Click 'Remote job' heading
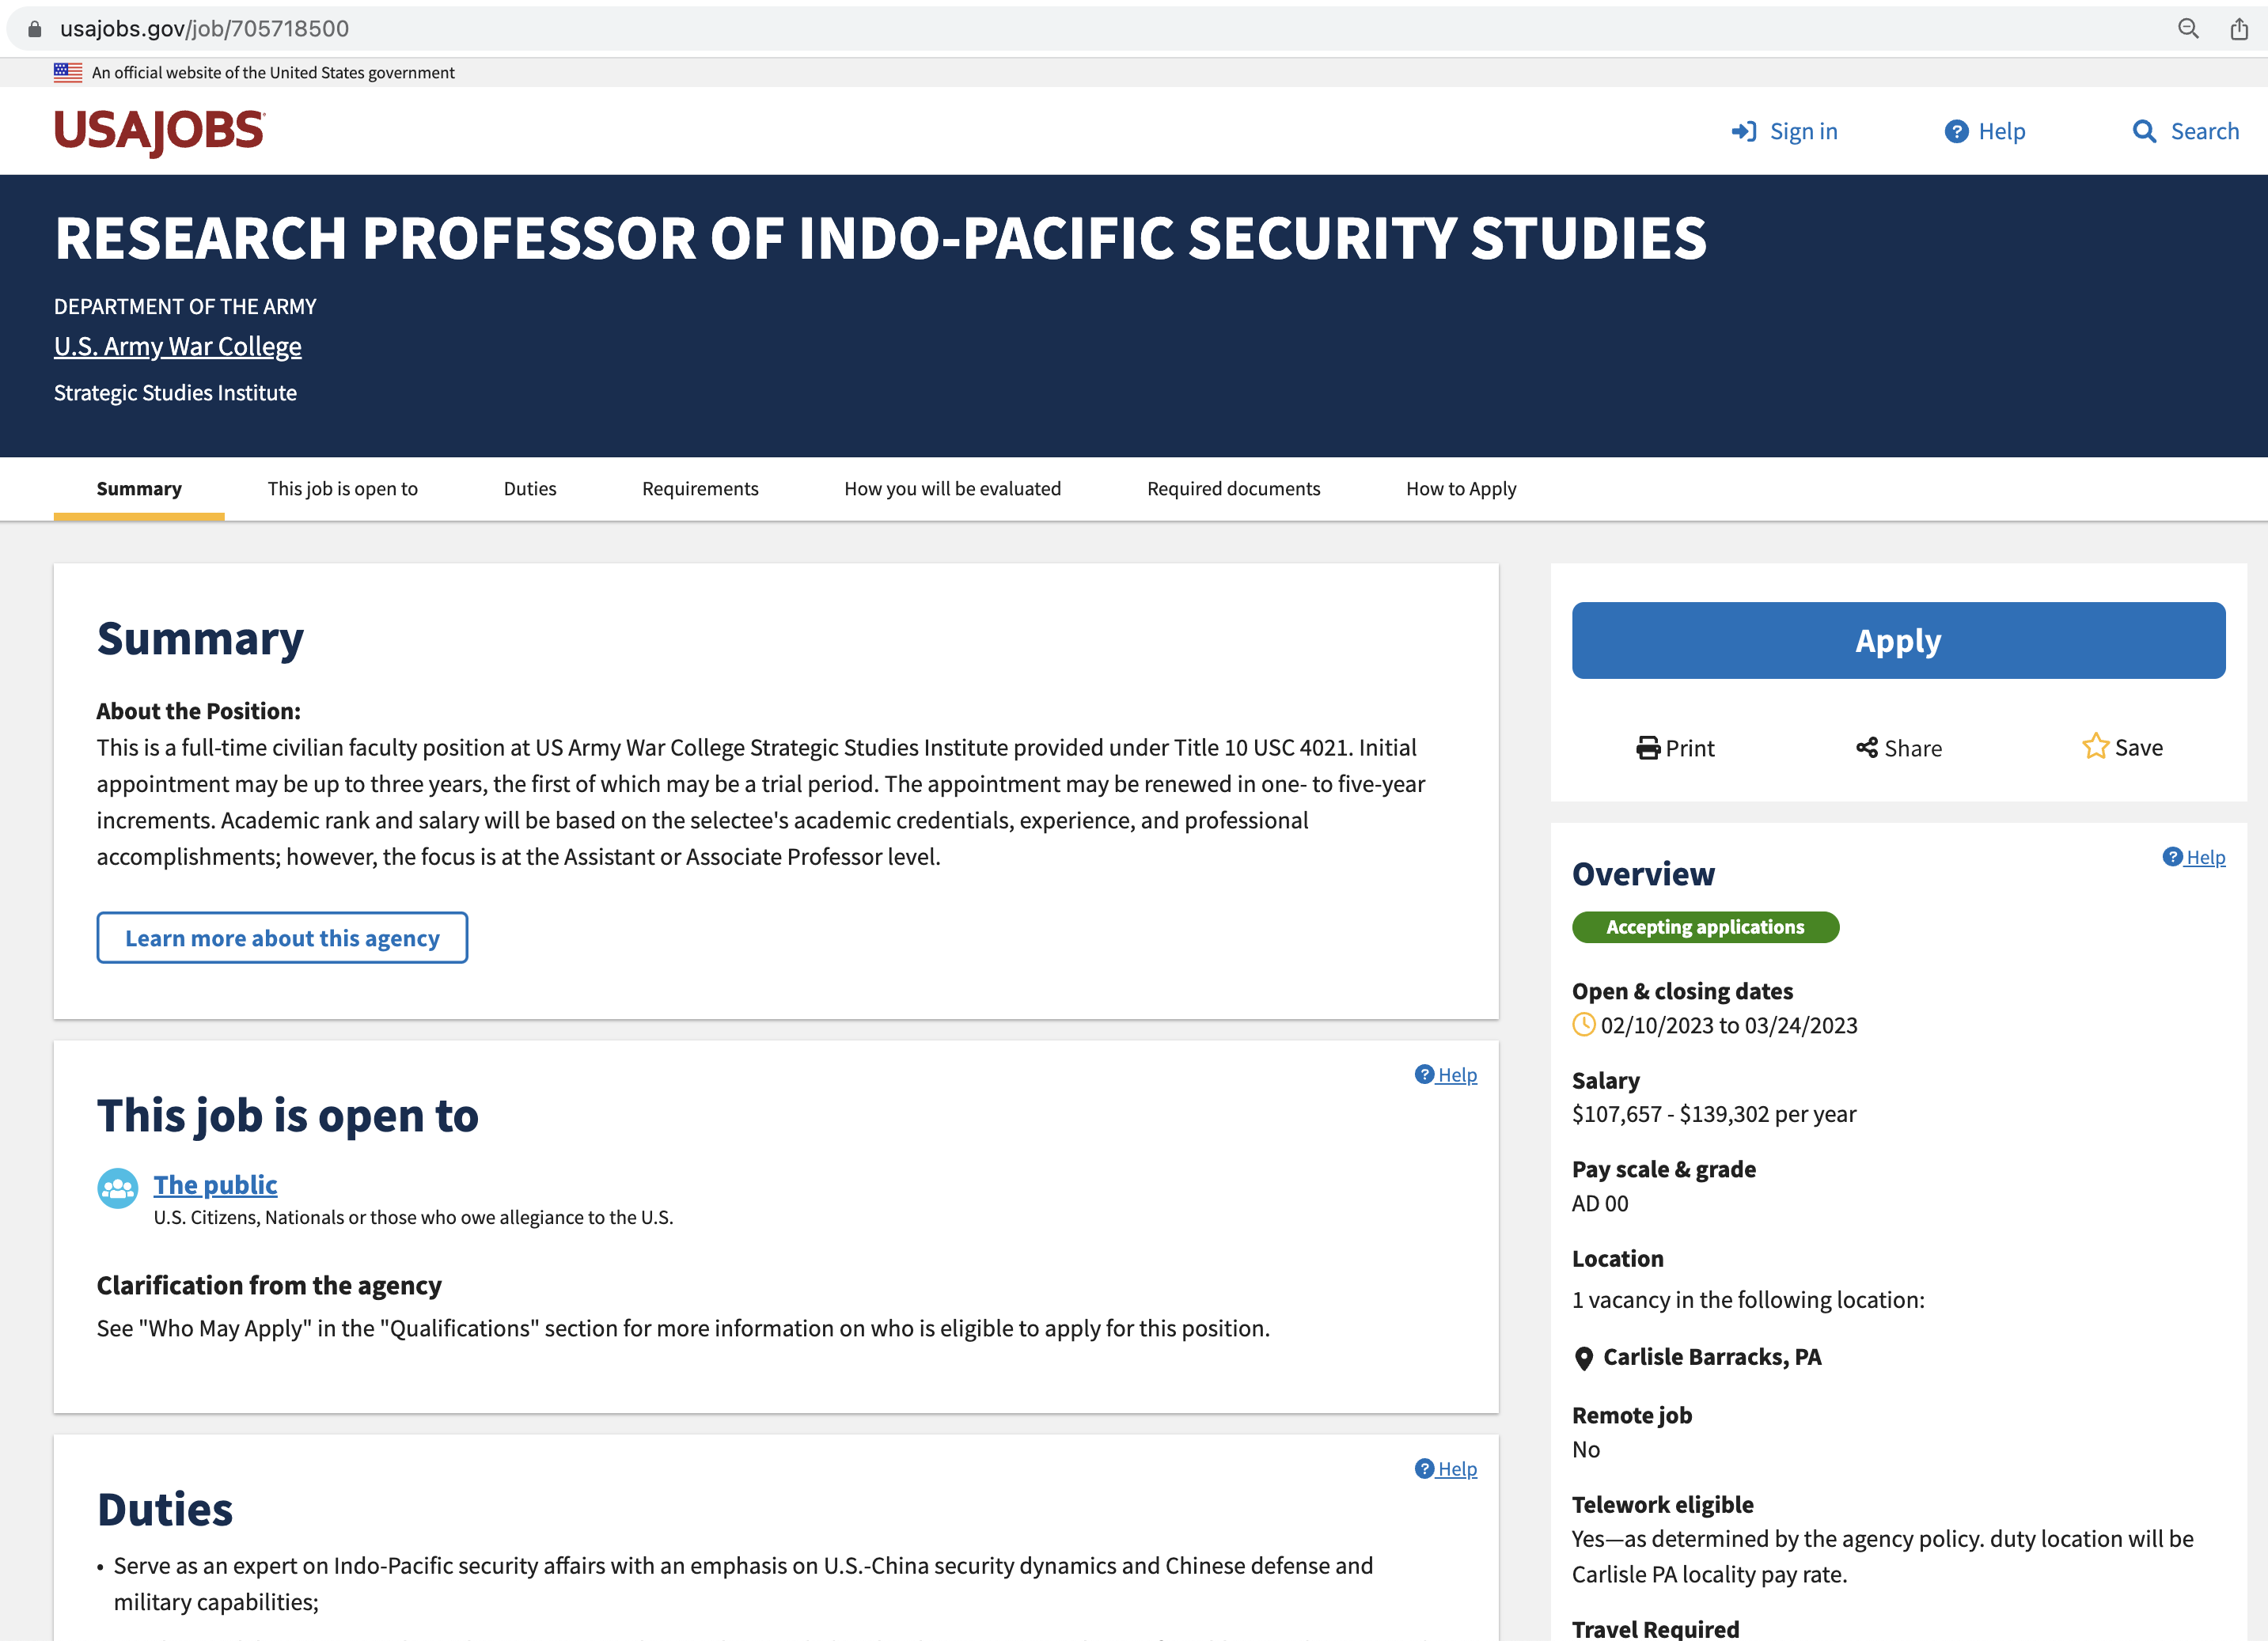This screenshot has height=1641, width=2268. 1632,1416
